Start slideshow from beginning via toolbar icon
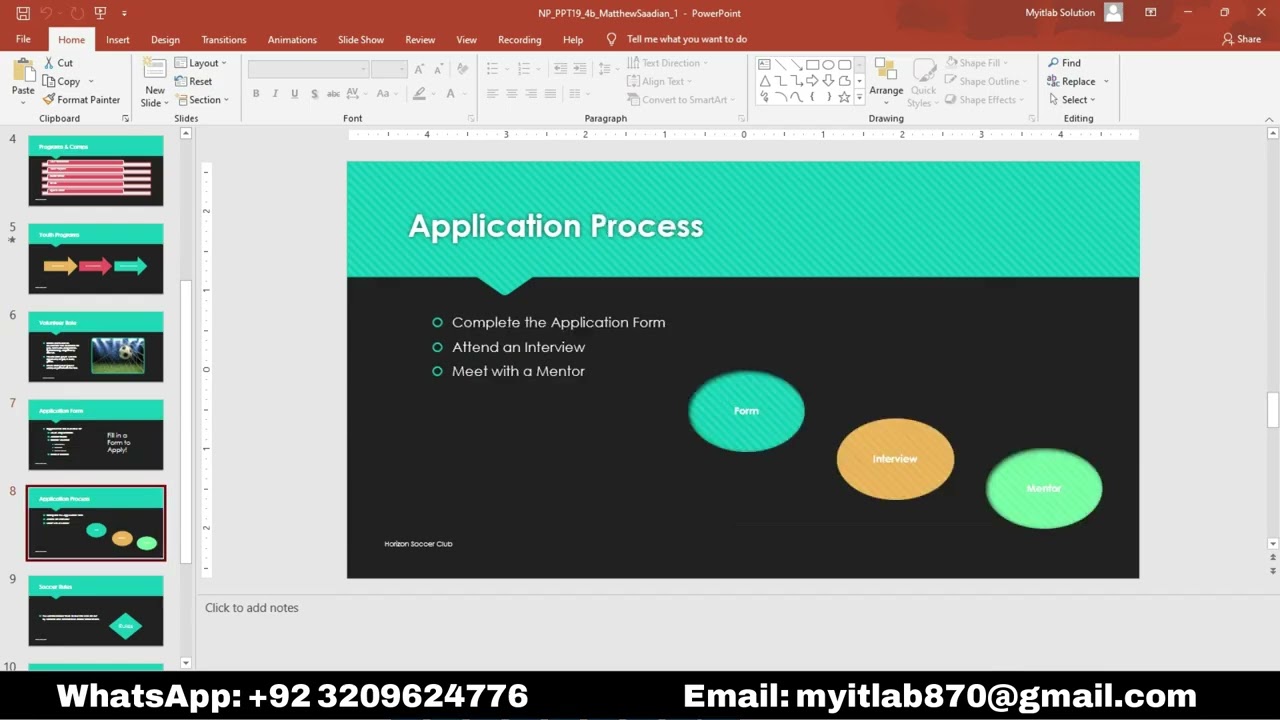 tap(100, 13)
